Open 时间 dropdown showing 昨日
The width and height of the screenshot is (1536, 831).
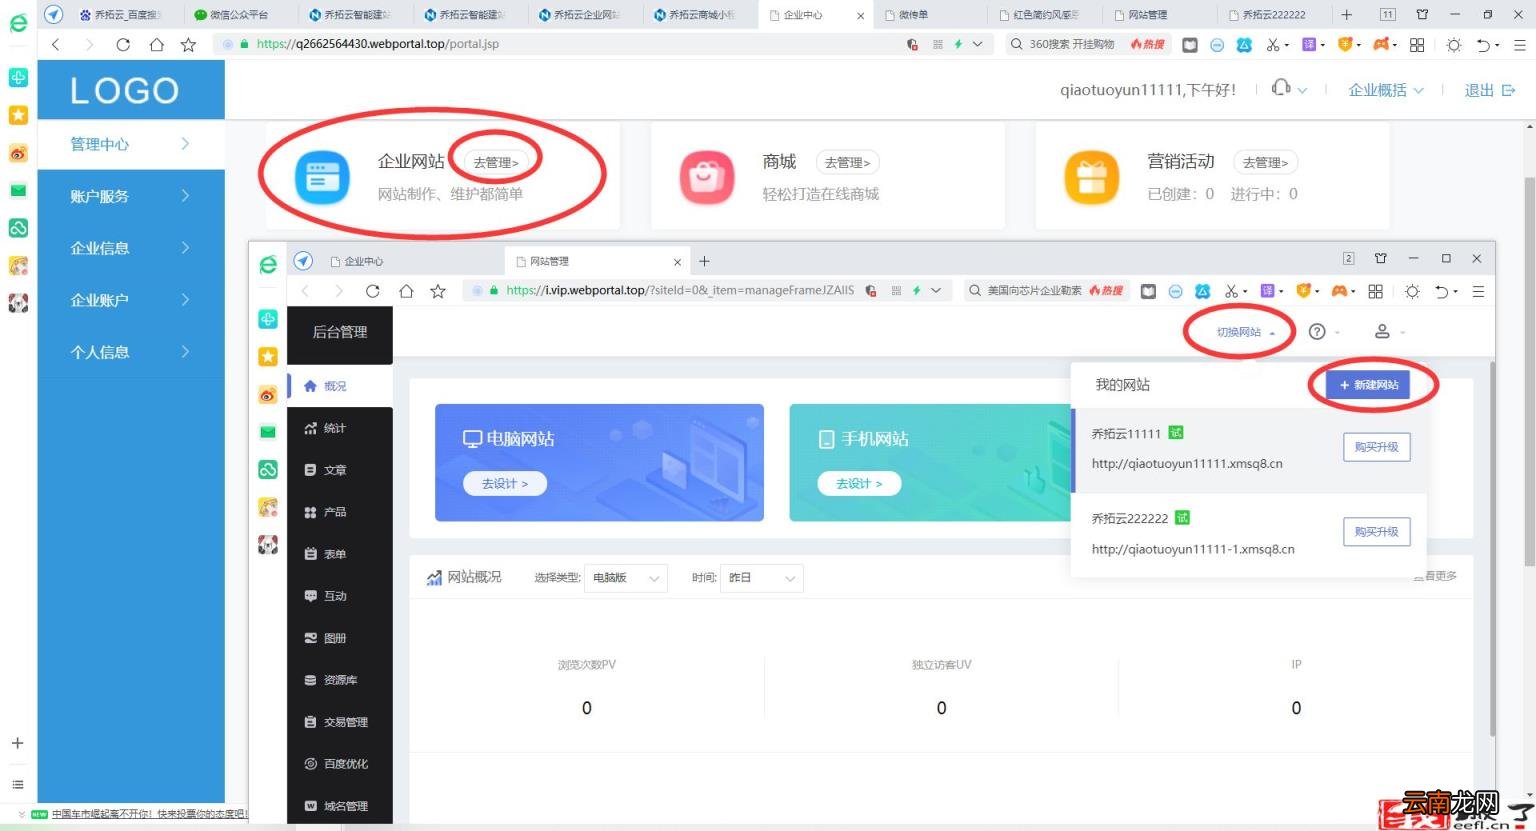pyautogui.click(x=762, y=578)
